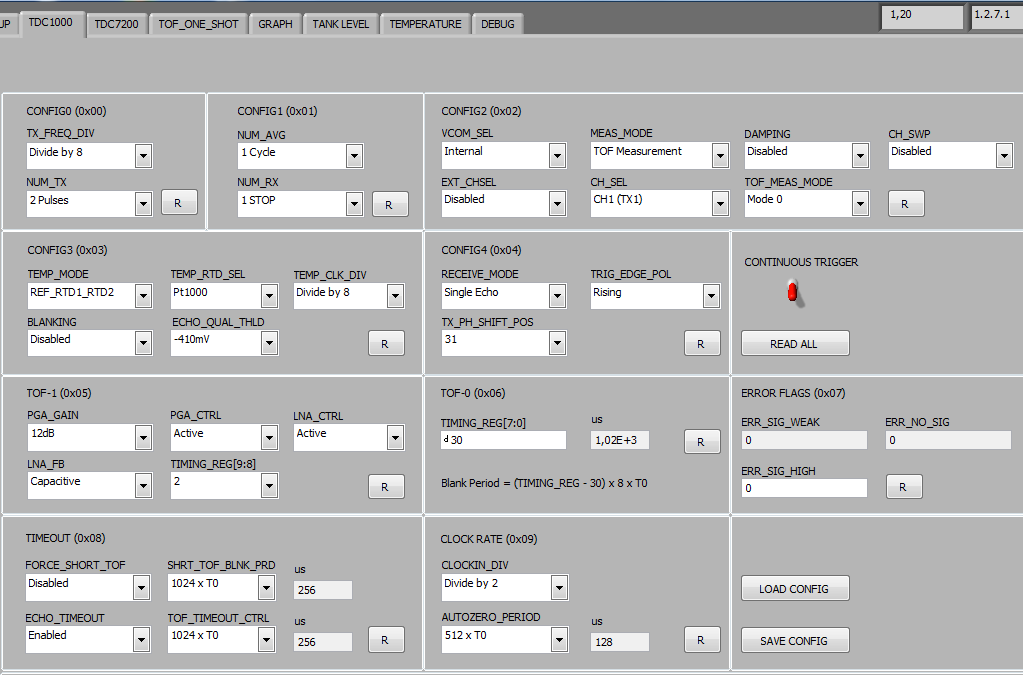
Task: Read CONFIG3 register with R button
Action: [x=386, y=343]
